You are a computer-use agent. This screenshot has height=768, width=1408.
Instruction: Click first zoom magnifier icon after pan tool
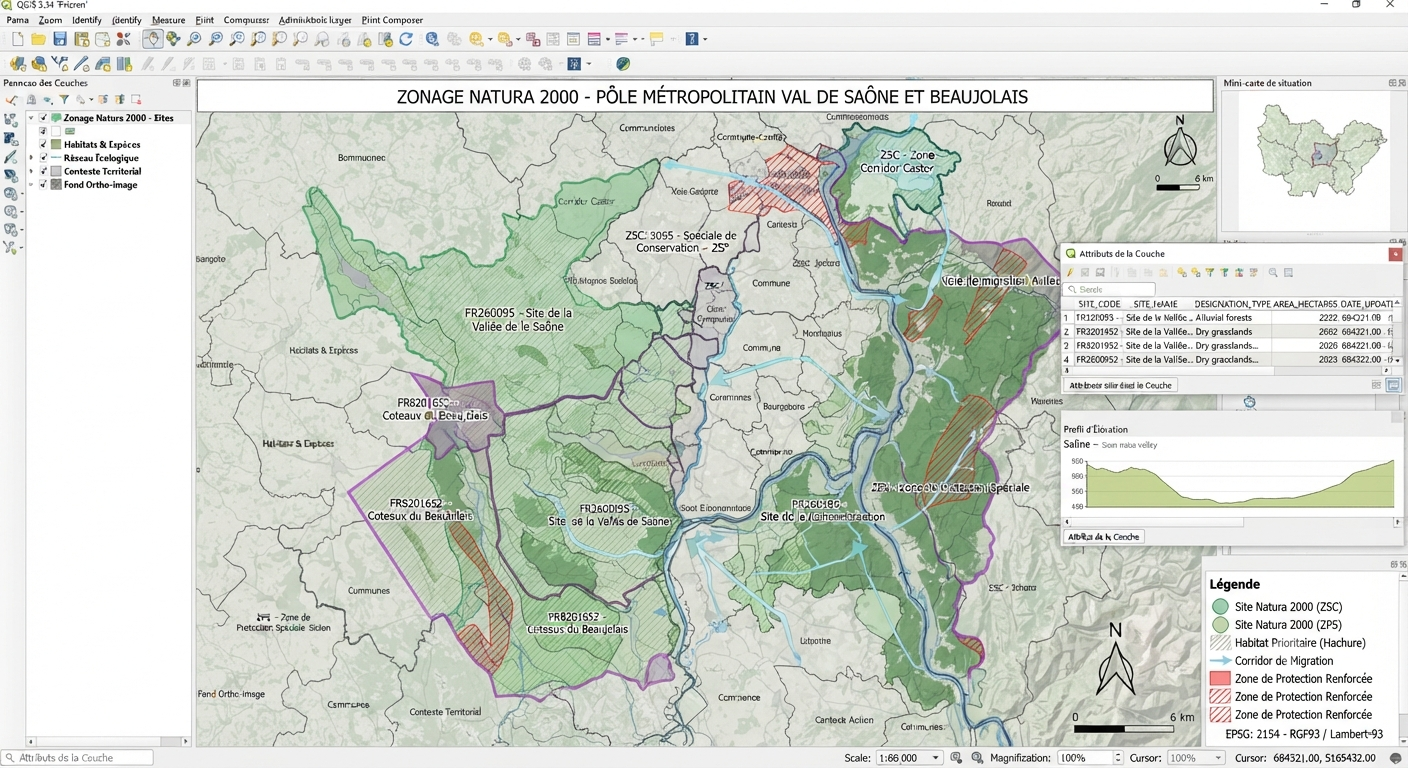194,39
